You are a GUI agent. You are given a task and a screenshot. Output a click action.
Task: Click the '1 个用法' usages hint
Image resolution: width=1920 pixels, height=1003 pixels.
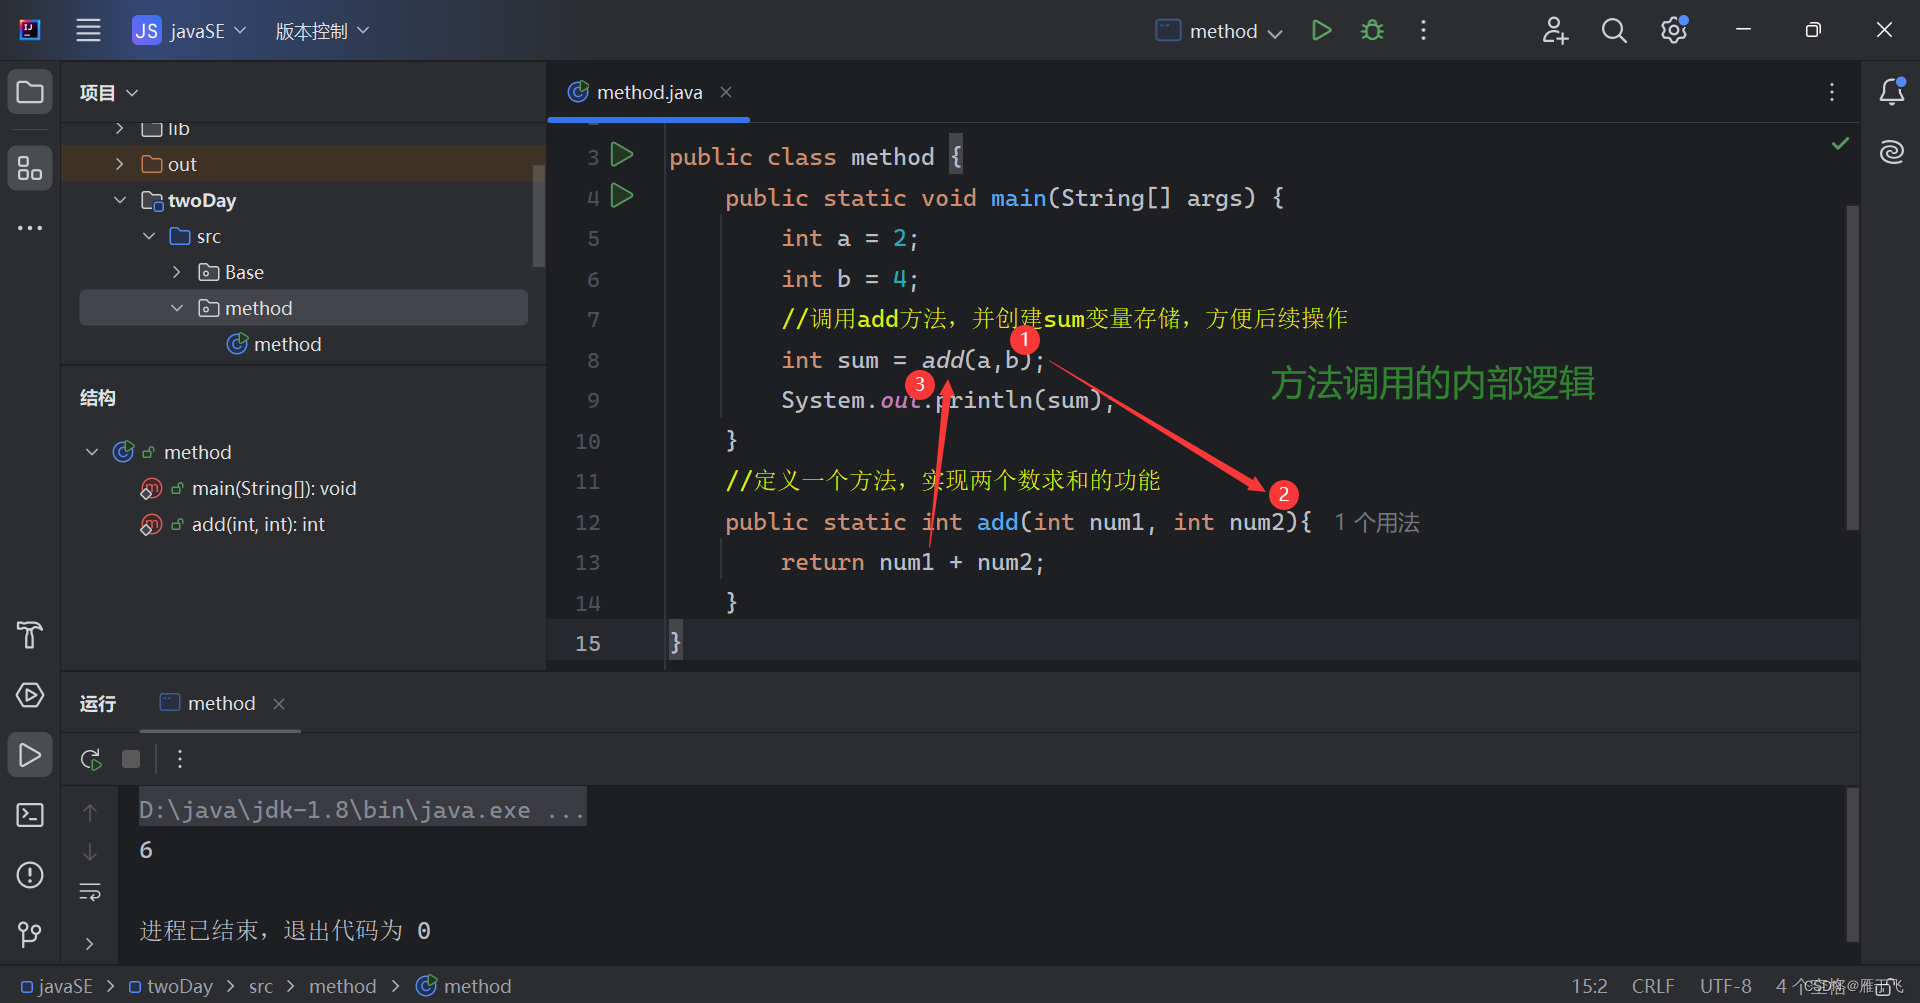(x=1377, y=523)
